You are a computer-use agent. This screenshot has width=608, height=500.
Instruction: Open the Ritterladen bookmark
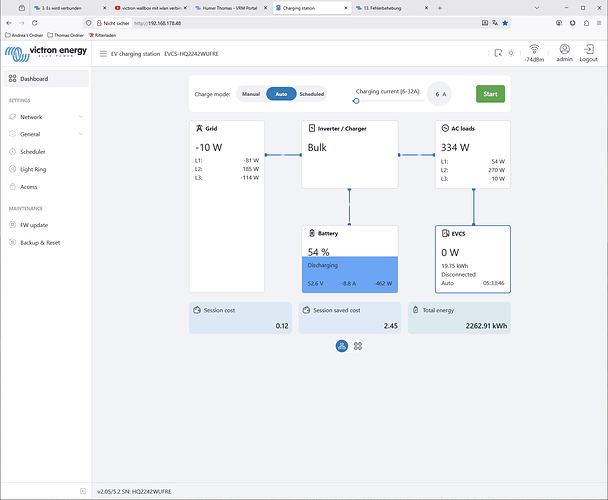pyautogui.click(x=102, y=35)
